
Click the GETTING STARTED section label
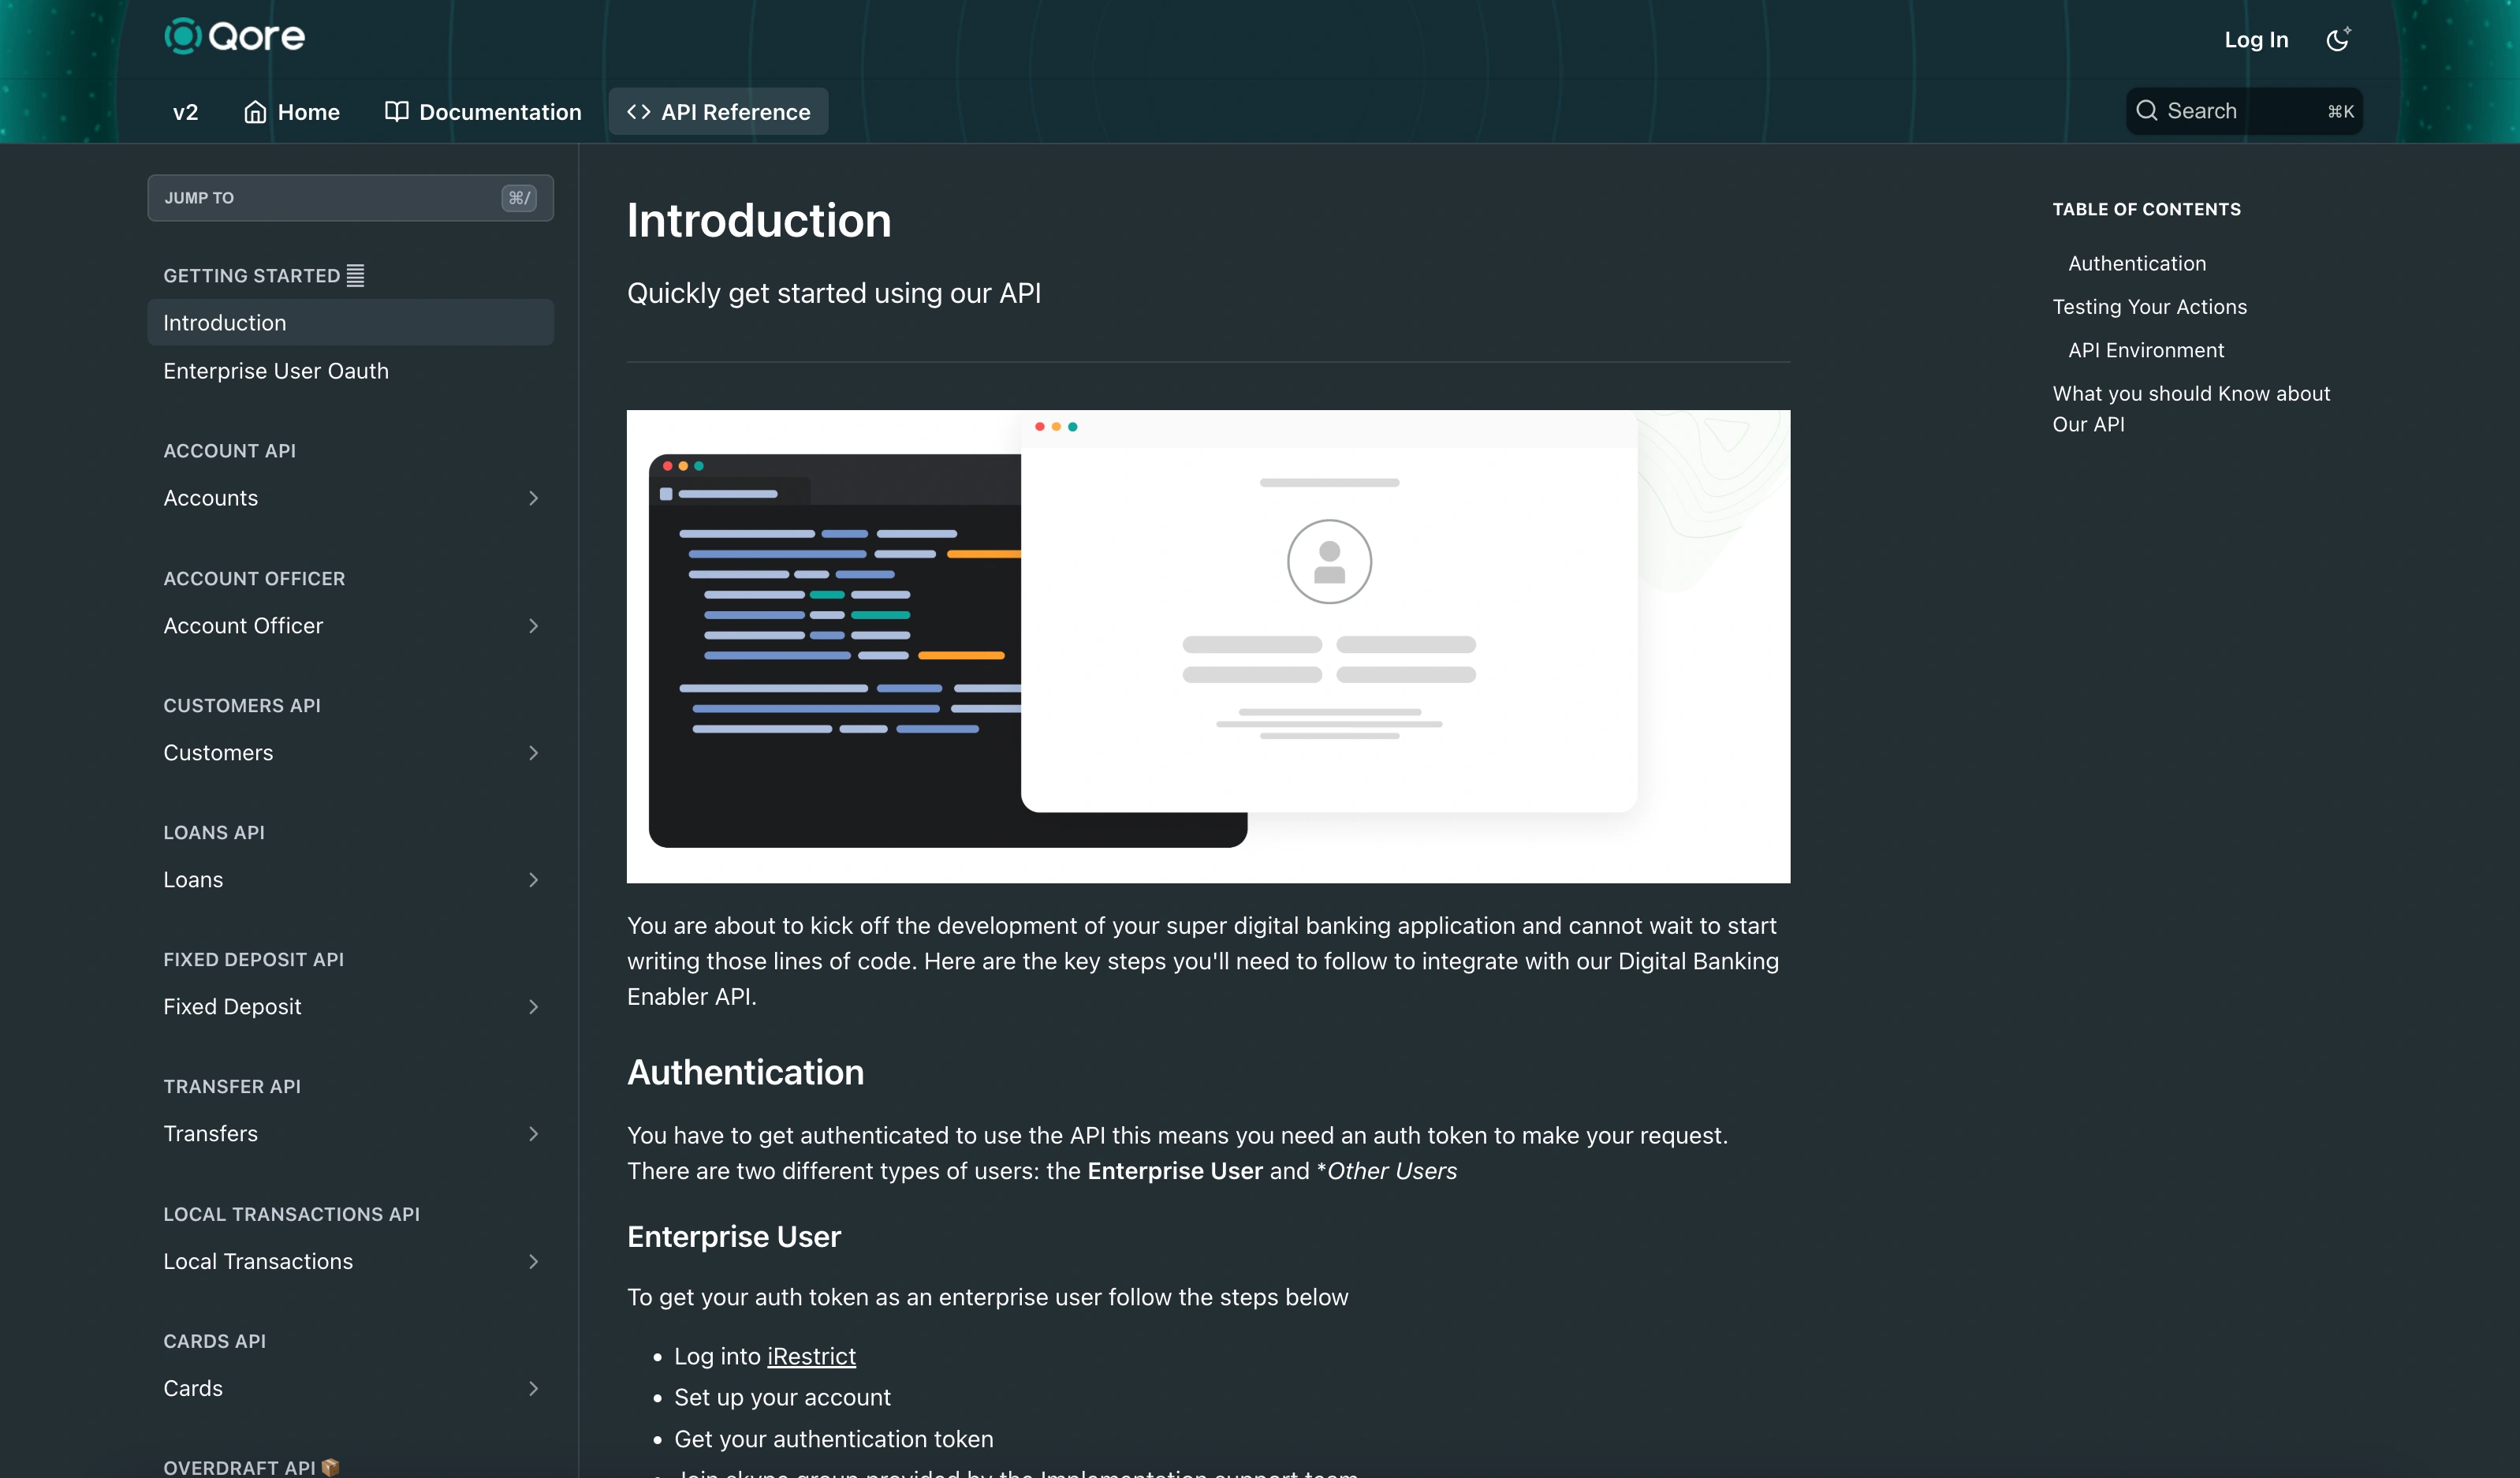click(251, 276)
